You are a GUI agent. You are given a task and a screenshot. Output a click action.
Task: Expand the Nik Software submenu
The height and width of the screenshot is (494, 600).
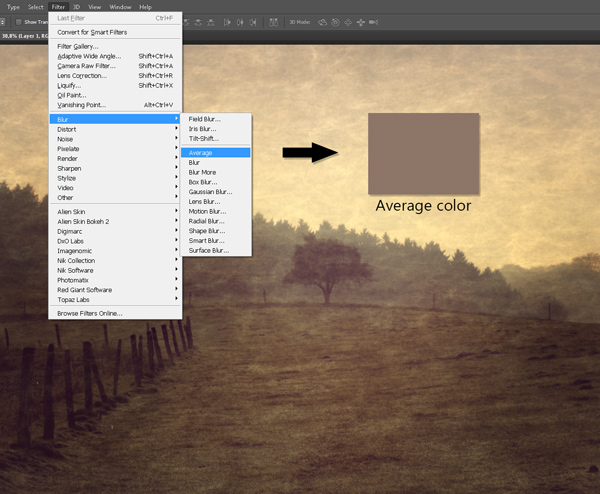115,271
